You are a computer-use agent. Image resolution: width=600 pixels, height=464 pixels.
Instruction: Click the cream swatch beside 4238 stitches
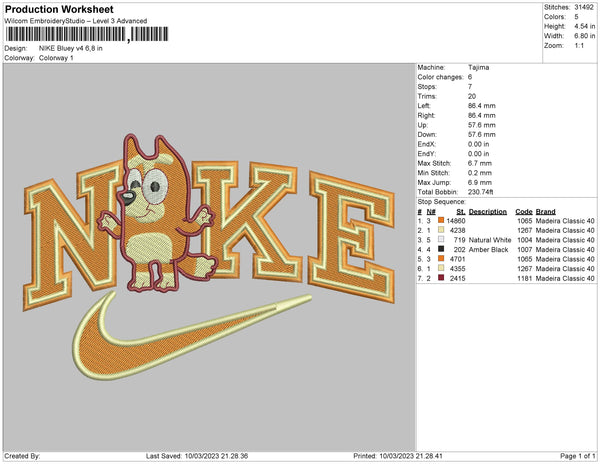(x=441, y=230)
